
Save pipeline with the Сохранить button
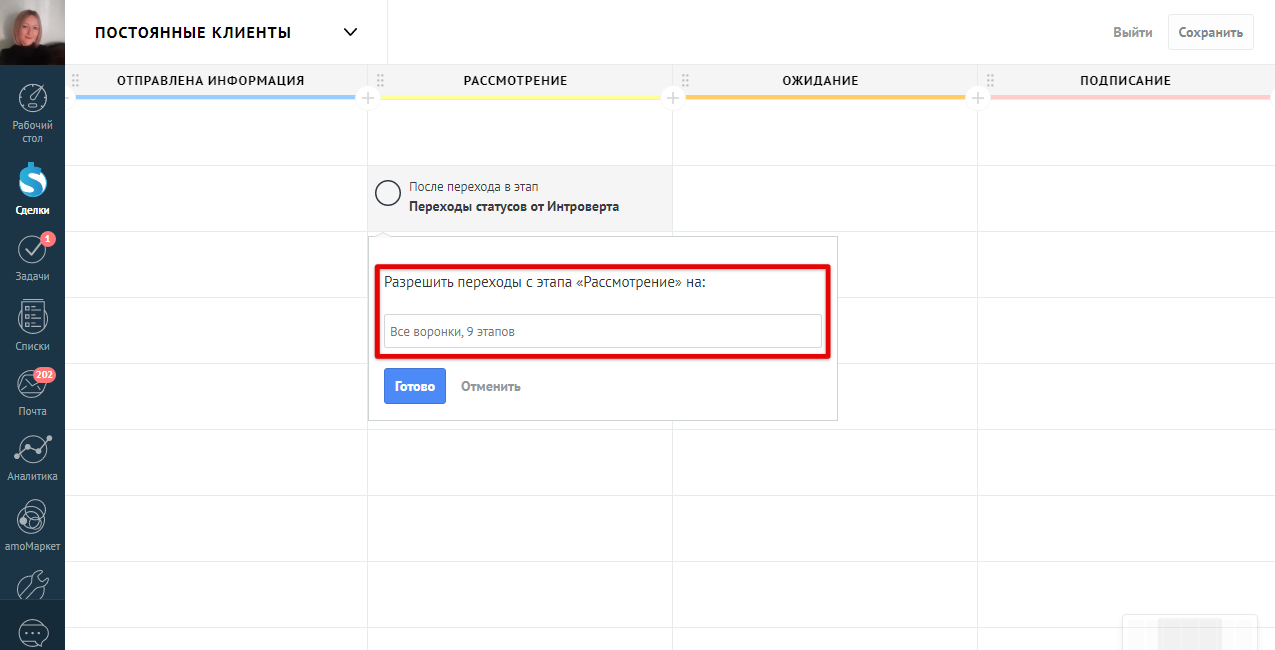[x=1211, y=32]
